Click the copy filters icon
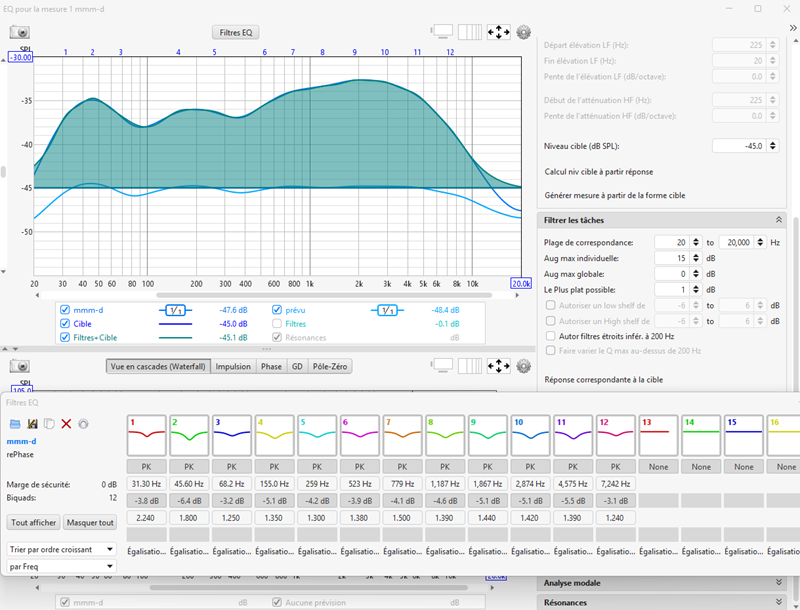800x610 pixels. pyautogui.click(x=49, y=424)
